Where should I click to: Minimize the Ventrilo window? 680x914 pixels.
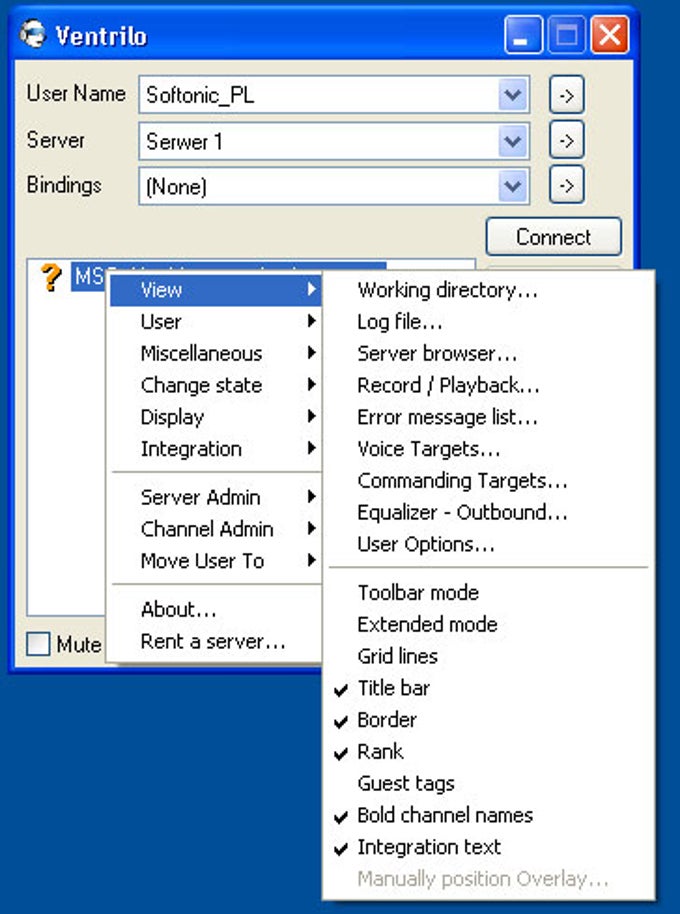coord(523,35)
